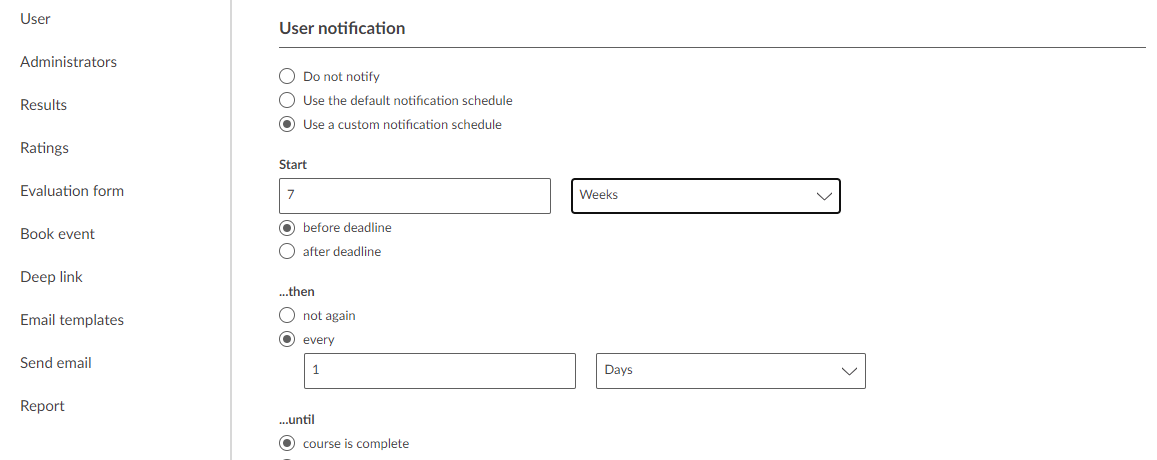Open the User section in sidebar

click(35, 19)
